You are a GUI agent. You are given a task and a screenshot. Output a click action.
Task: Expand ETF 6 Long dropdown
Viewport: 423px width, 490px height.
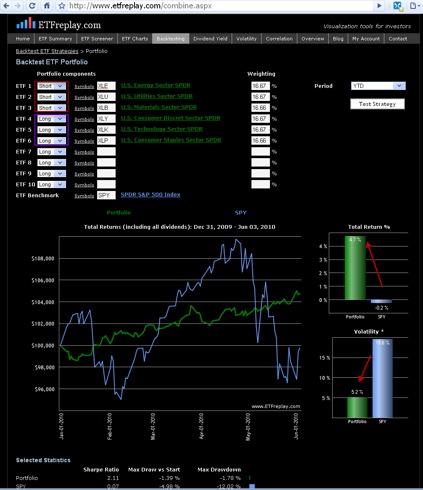point(51,141)
